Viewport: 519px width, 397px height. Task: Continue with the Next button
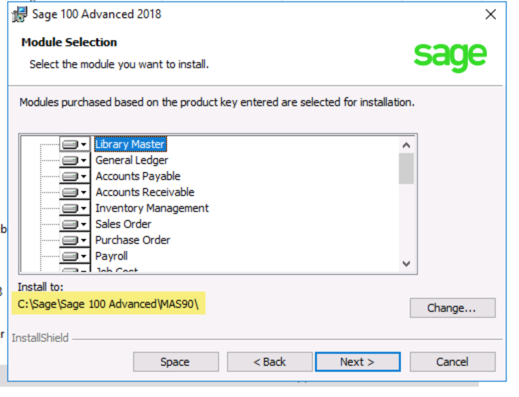pos(358,362)
